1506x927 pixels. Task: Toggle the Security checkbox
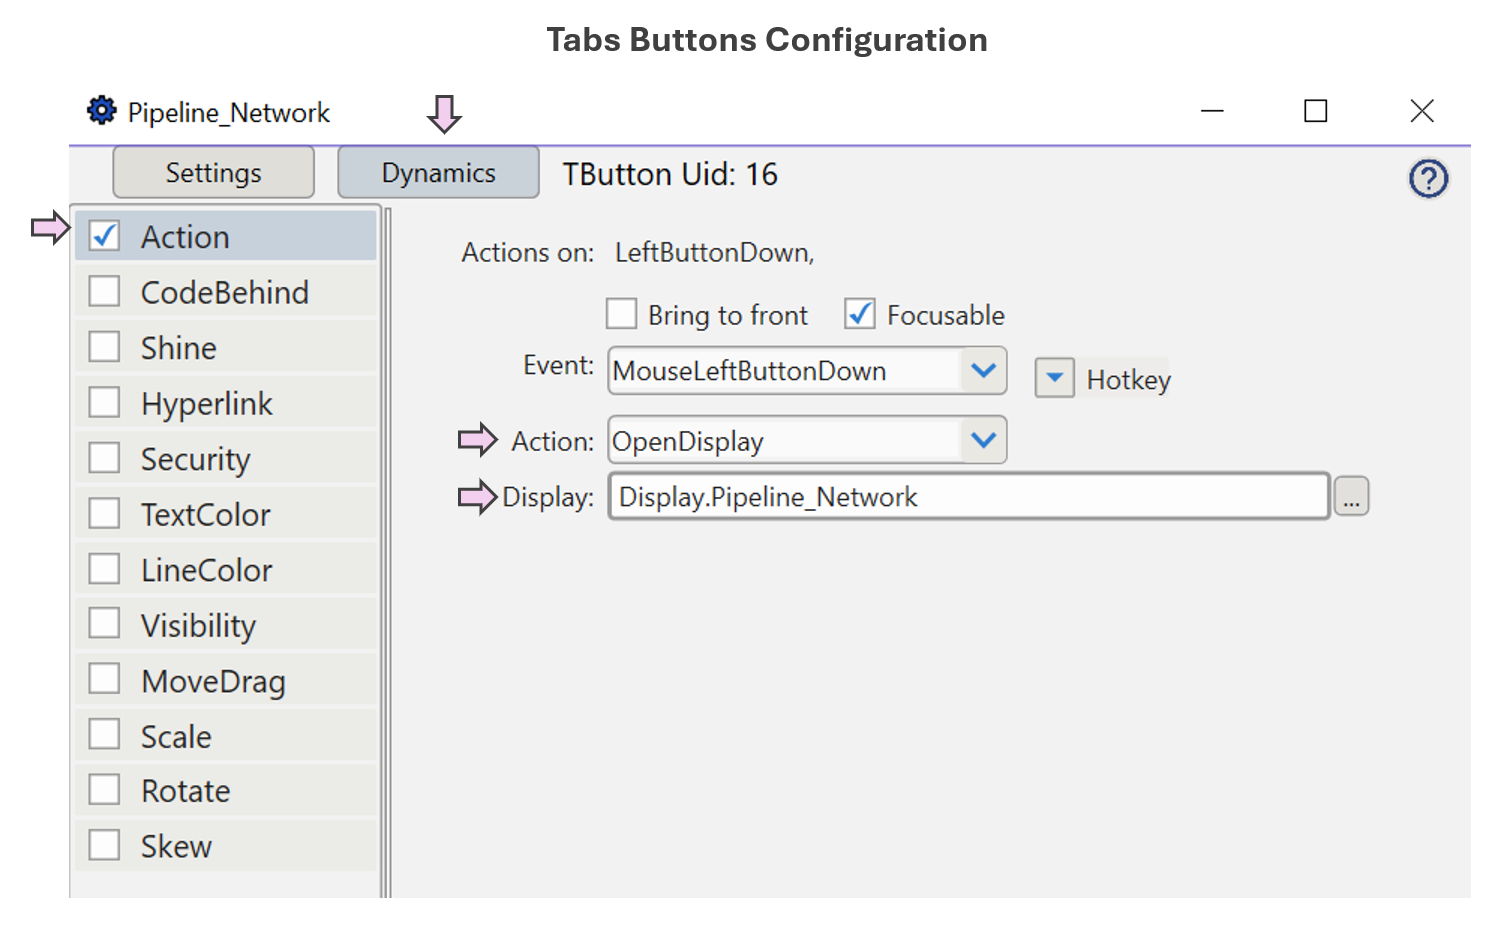[104, 457]
